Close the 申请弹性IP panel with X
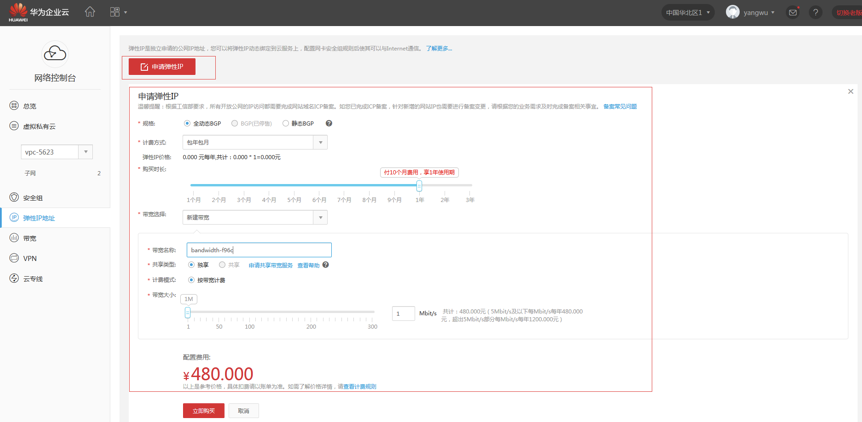The width and height of the screenshot is (862, 422). (x=851, y=91)
